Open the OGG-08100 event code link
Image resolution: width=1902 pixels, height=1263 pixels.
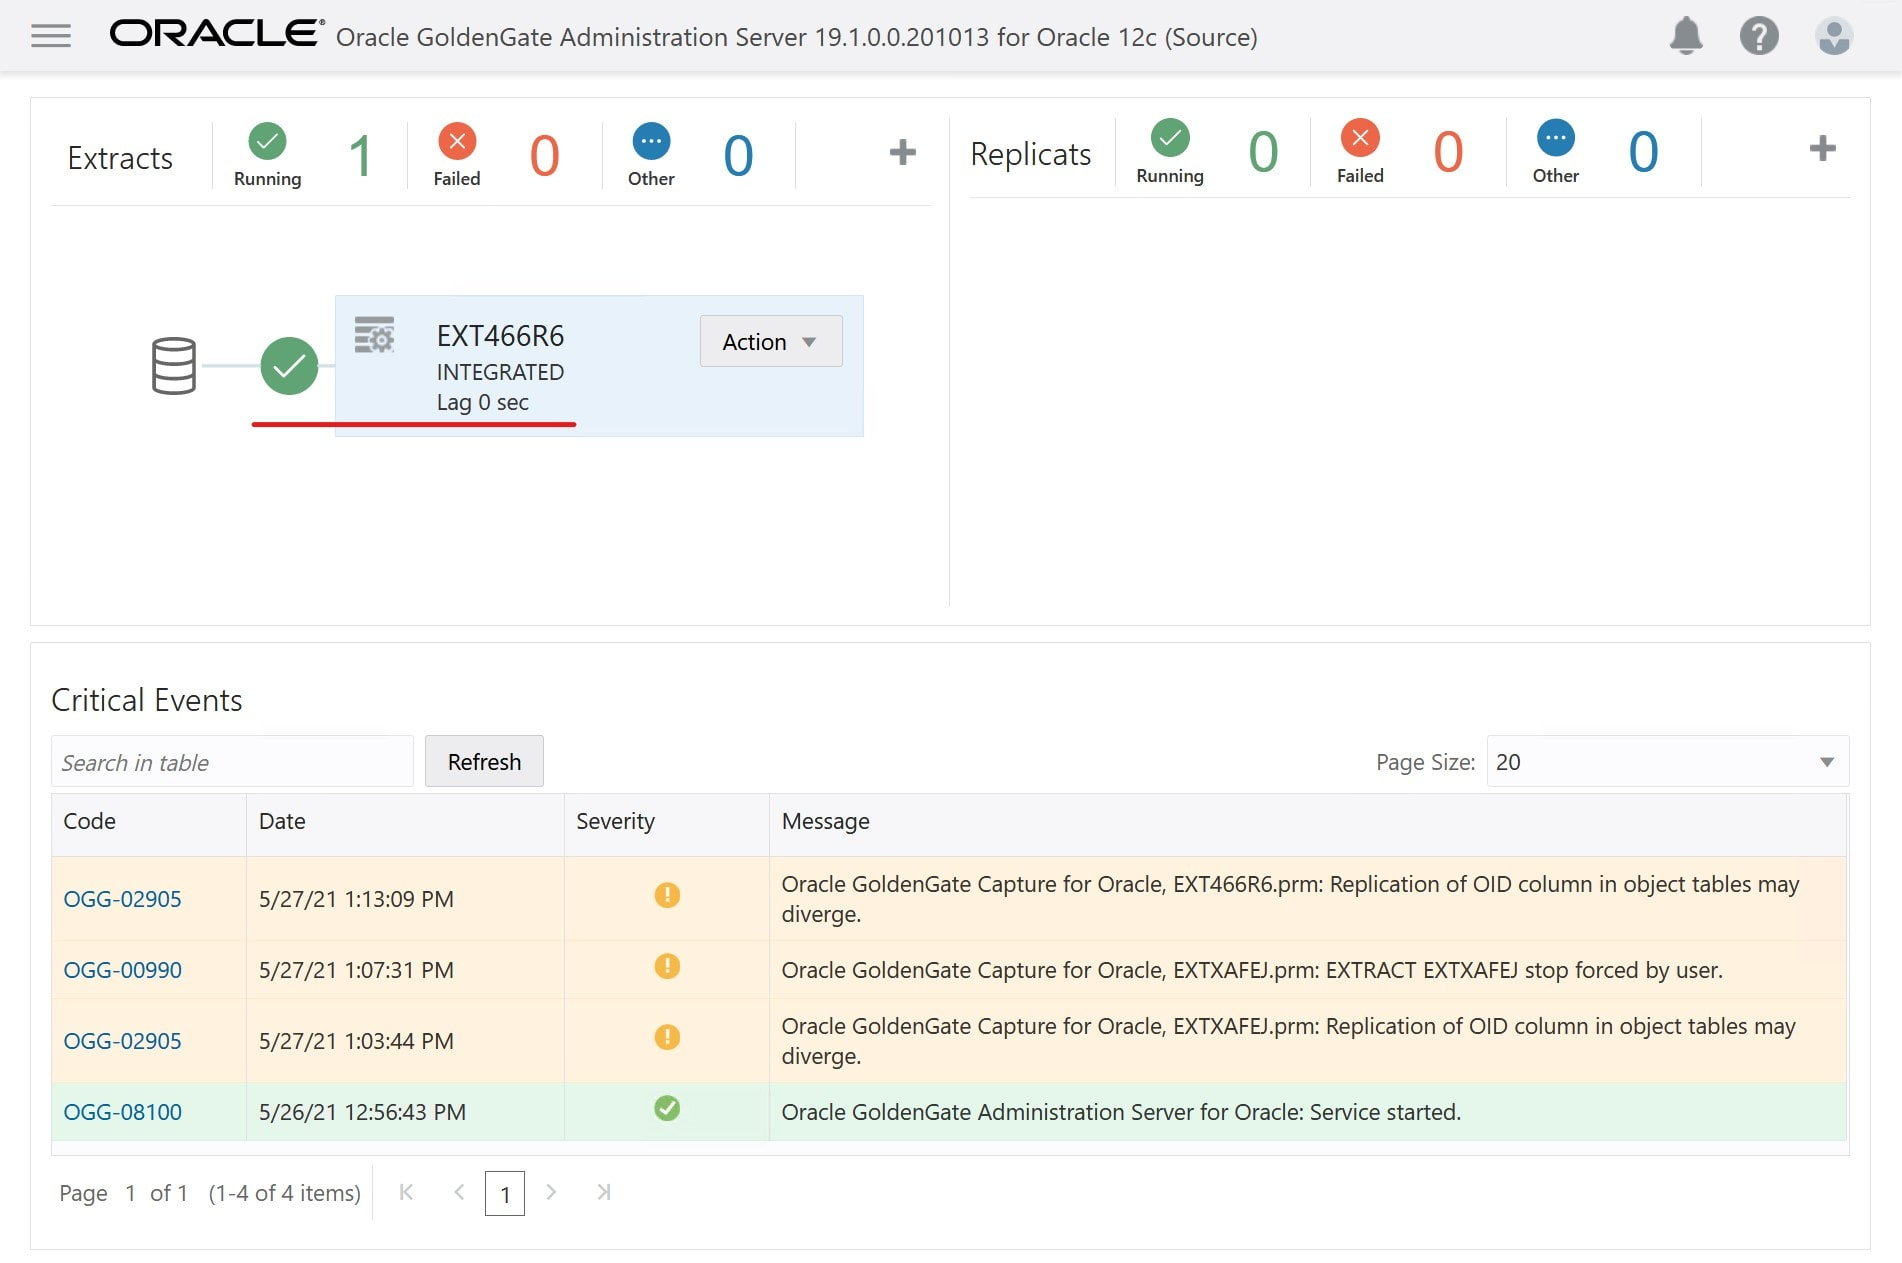pyautogui.click(x=122, y=1112)
